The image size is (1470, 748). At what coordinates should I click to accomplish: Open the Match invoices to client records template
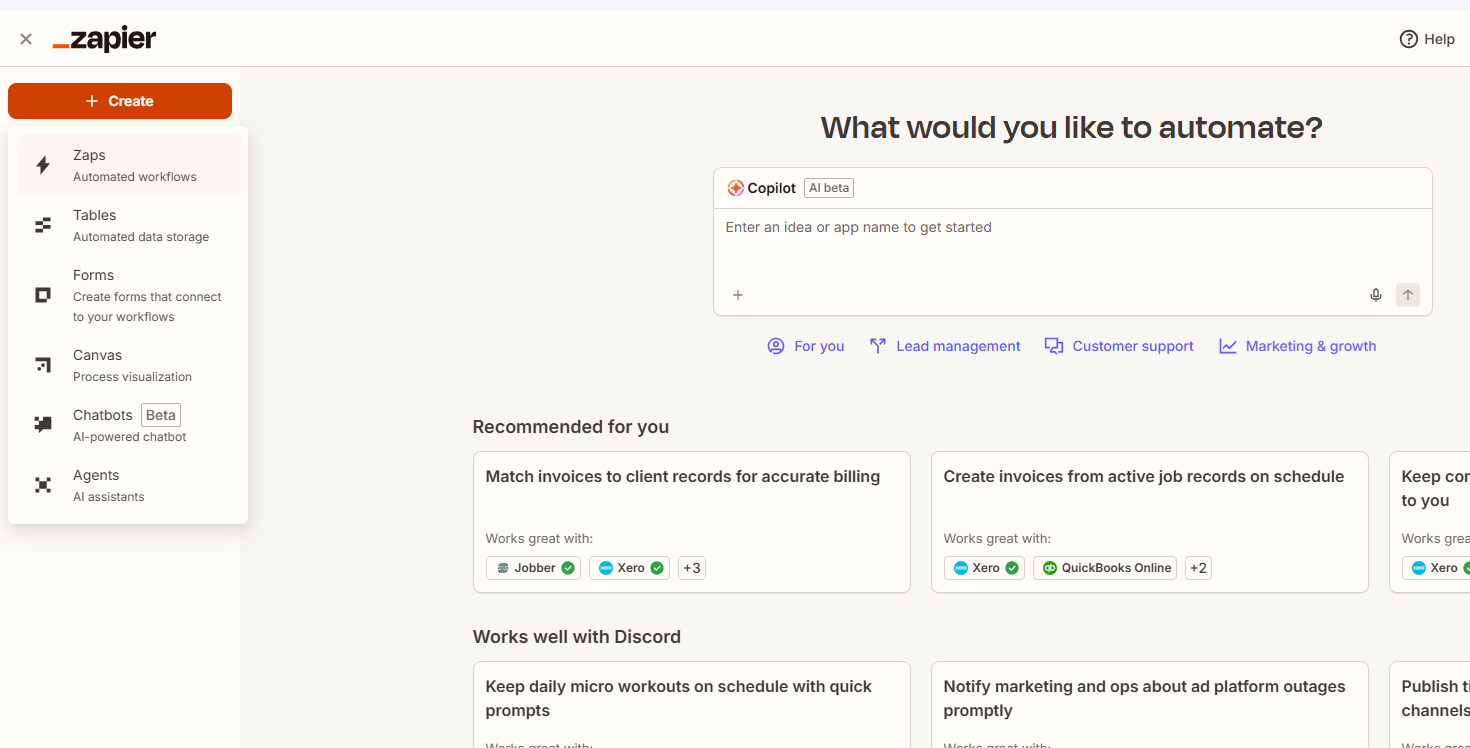coord(683,477)
